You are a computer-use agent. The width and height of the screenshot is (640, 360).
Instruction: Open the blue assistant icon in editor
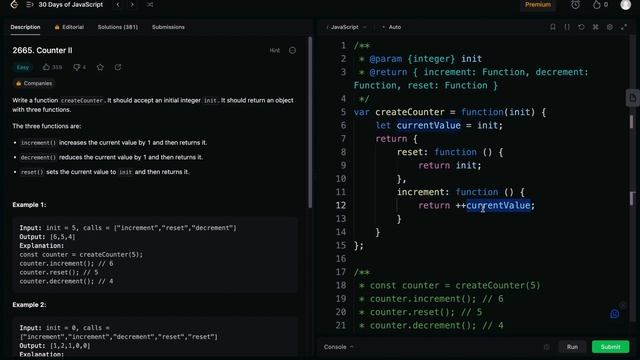[614, 314]
